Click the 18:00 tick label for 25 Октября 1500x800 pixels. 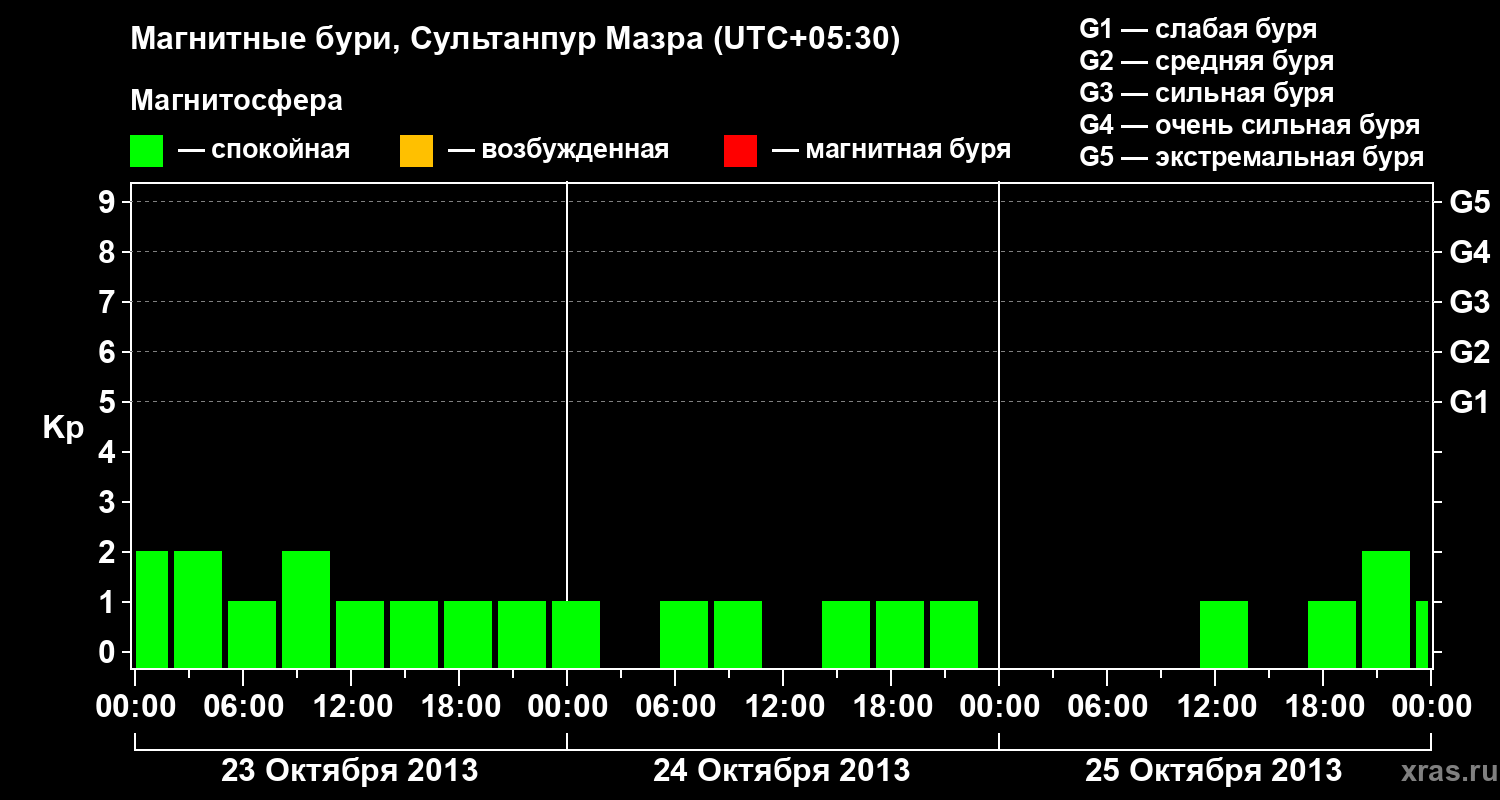[1323, 707]
